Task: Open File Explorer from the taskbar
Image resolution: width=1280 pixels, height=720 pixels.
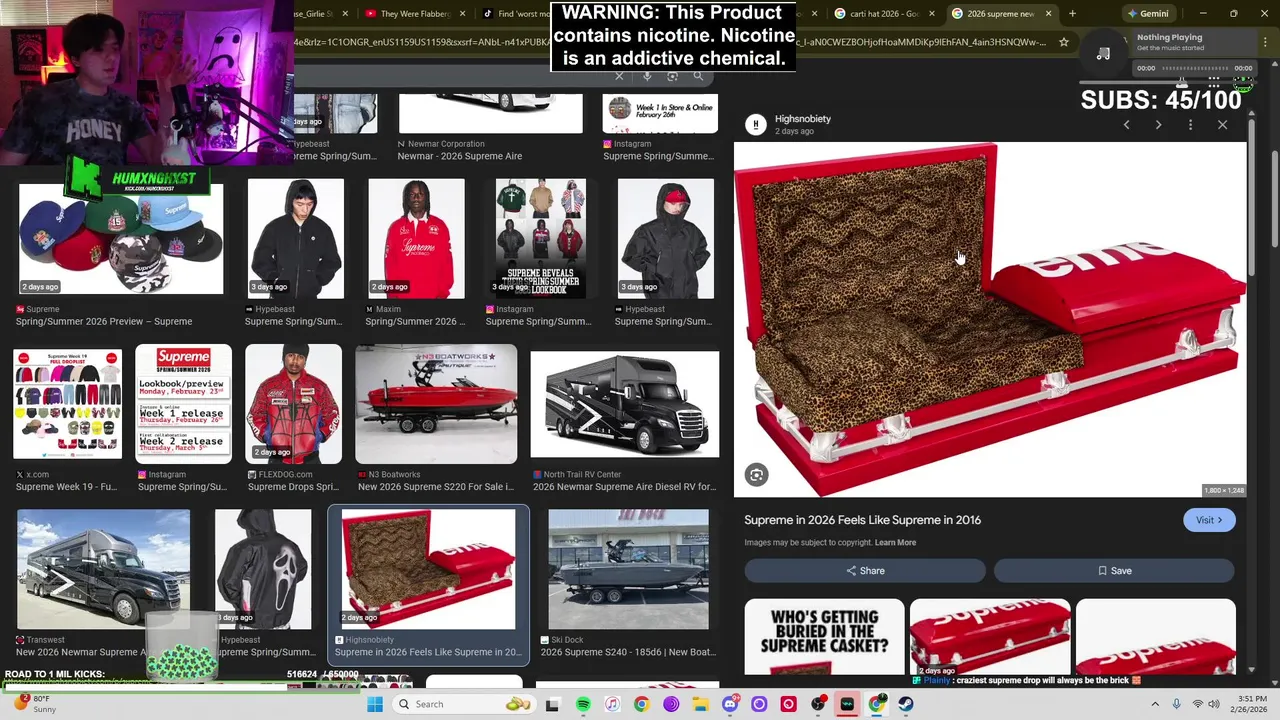Action: click(700, 704)
